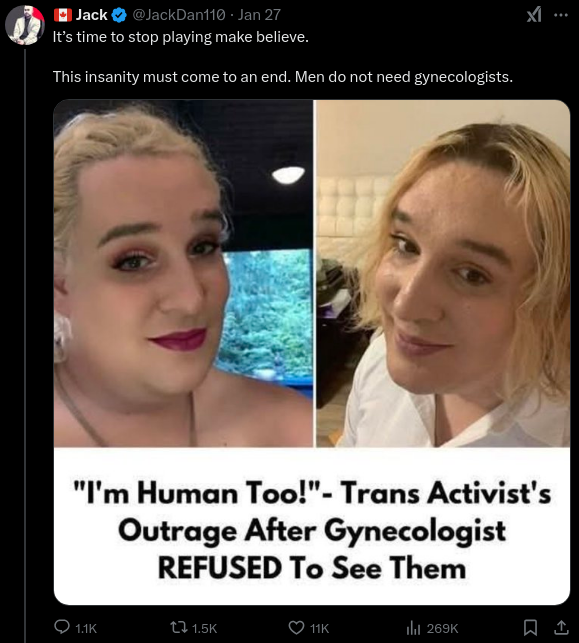Open the Jan 27 timestamp link
579x643 pixels.
pos(259,15)
